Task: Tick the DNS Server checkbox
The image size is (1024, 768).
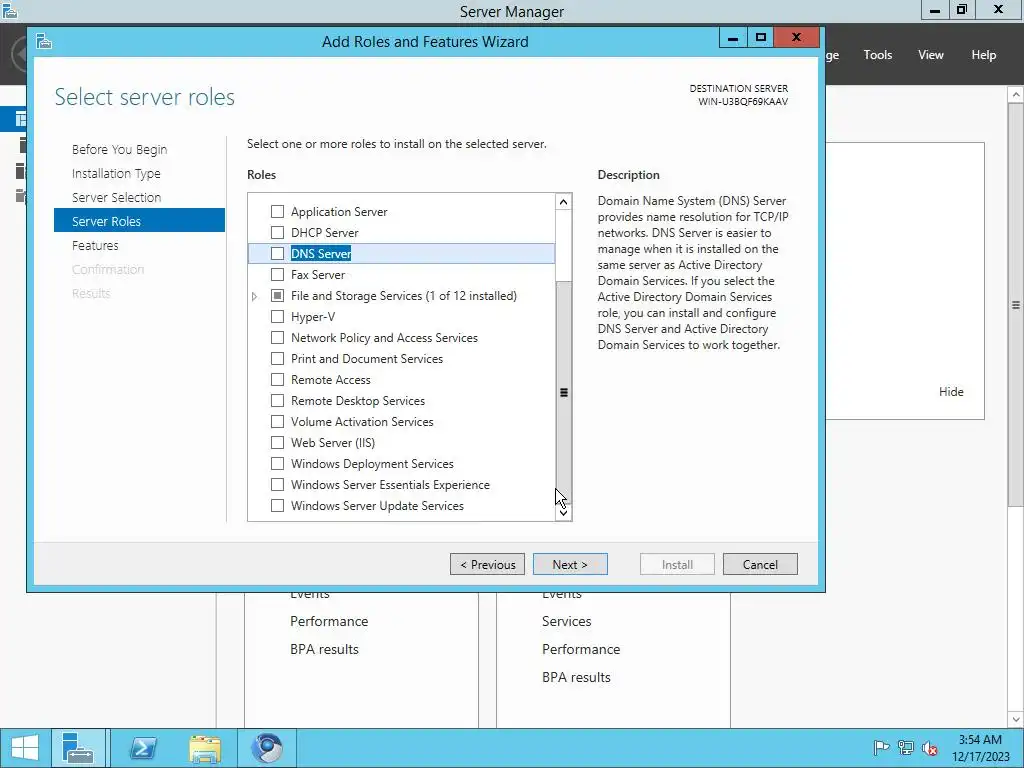Action: tap(278, 253)
